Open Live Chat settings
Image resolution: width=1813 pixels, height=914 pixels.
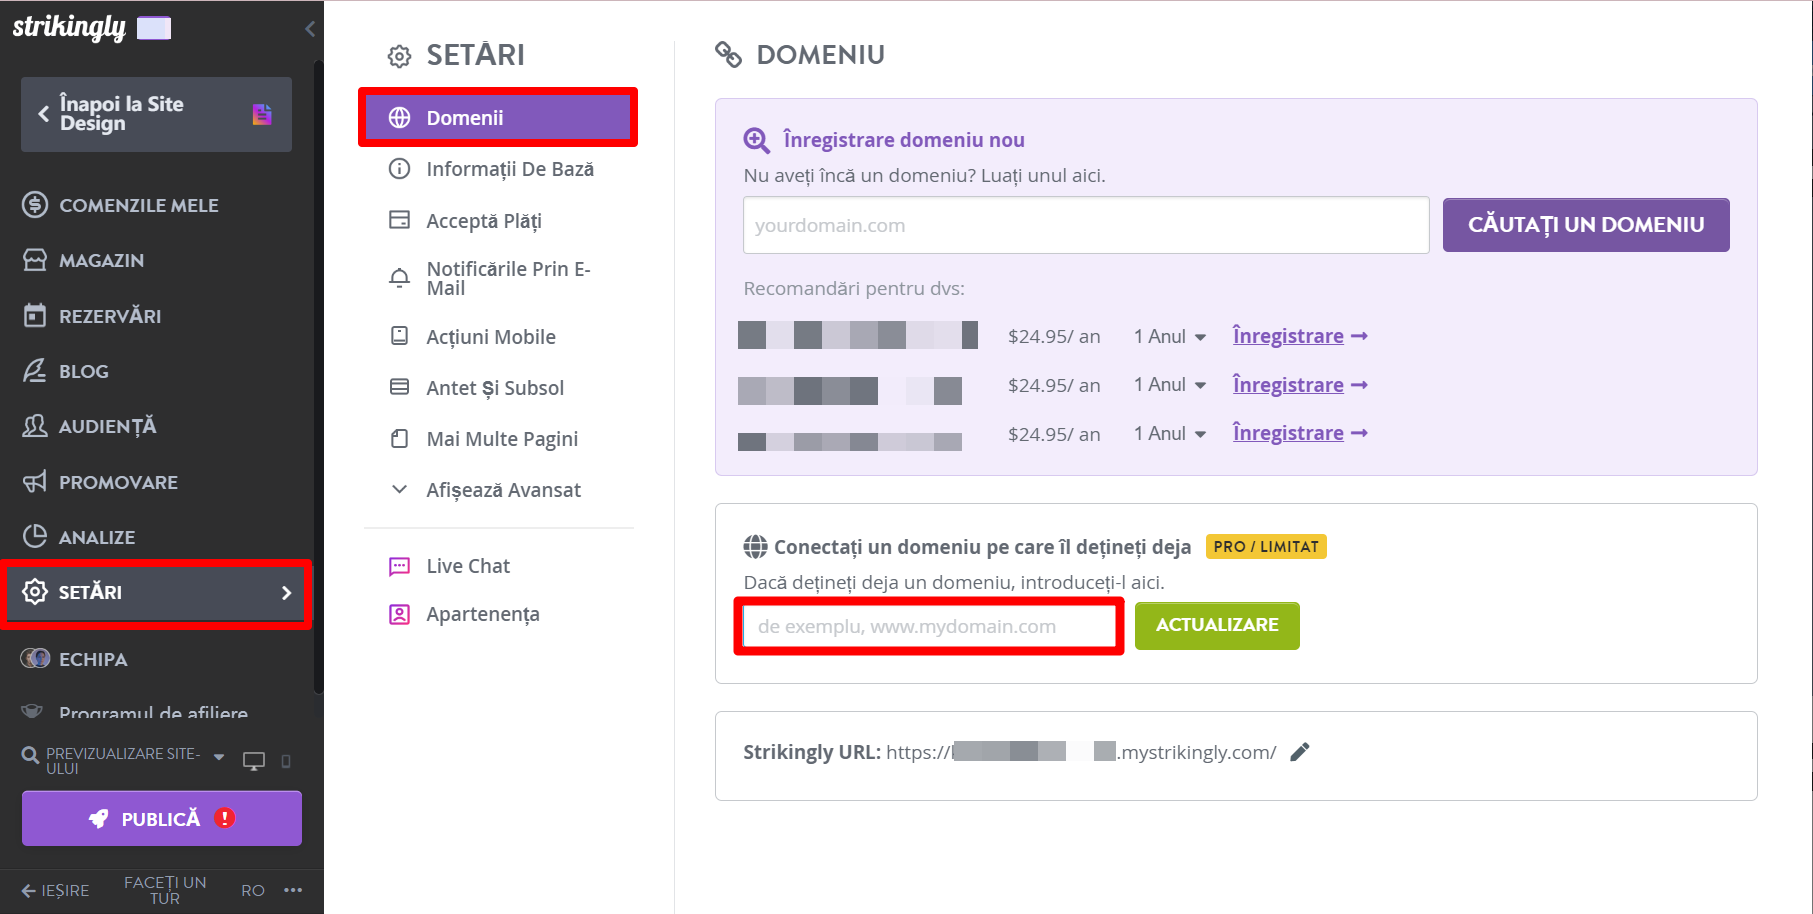pyautogui.click(x=468, y=566)
